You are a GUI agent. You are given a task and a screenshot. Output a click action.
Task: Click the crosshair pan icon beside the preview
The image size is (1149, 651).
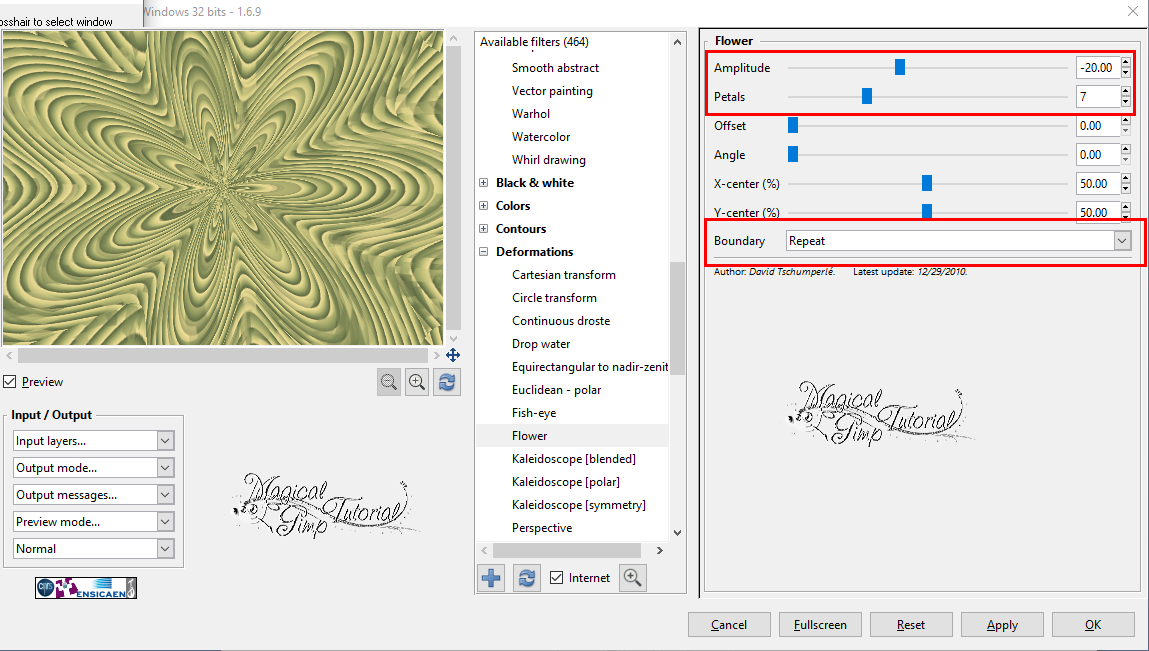click(453, 355)
